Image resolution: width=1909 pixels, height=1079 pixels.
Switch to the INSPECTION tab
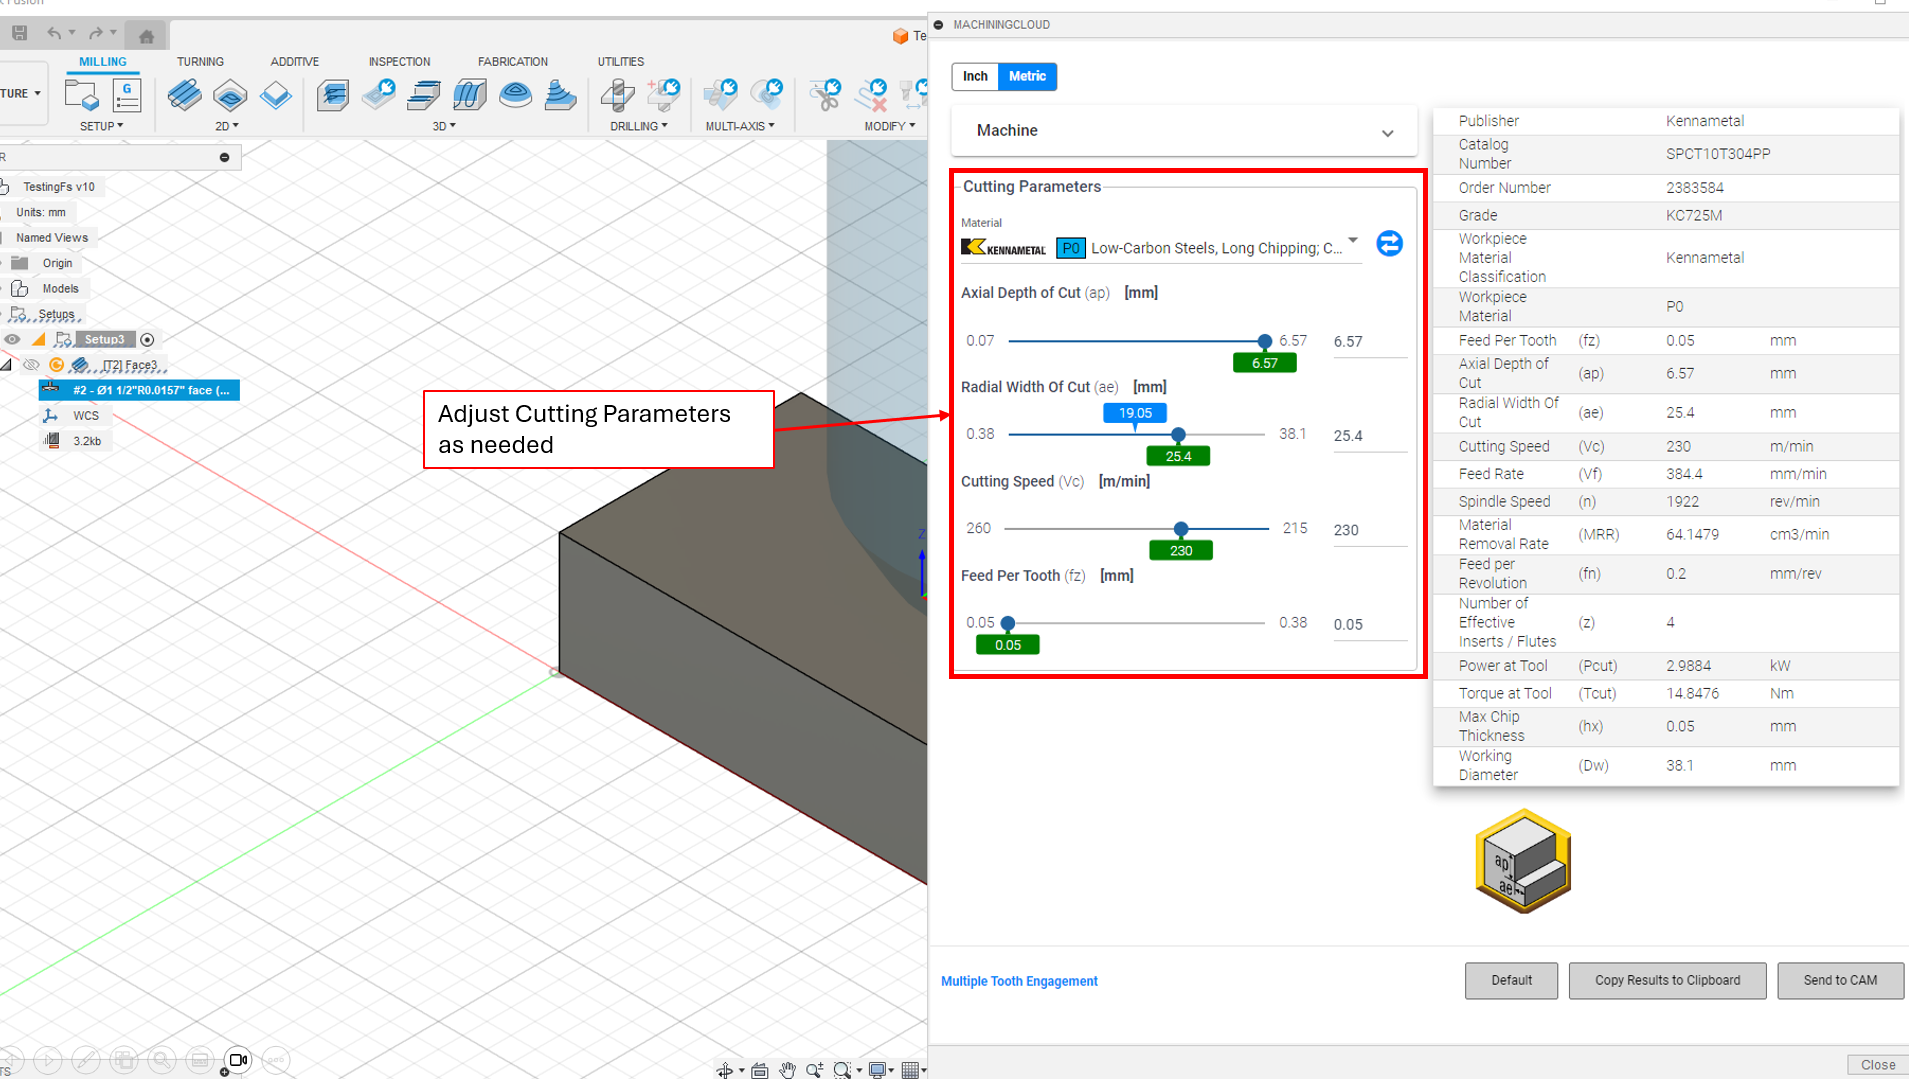(399, 62)
